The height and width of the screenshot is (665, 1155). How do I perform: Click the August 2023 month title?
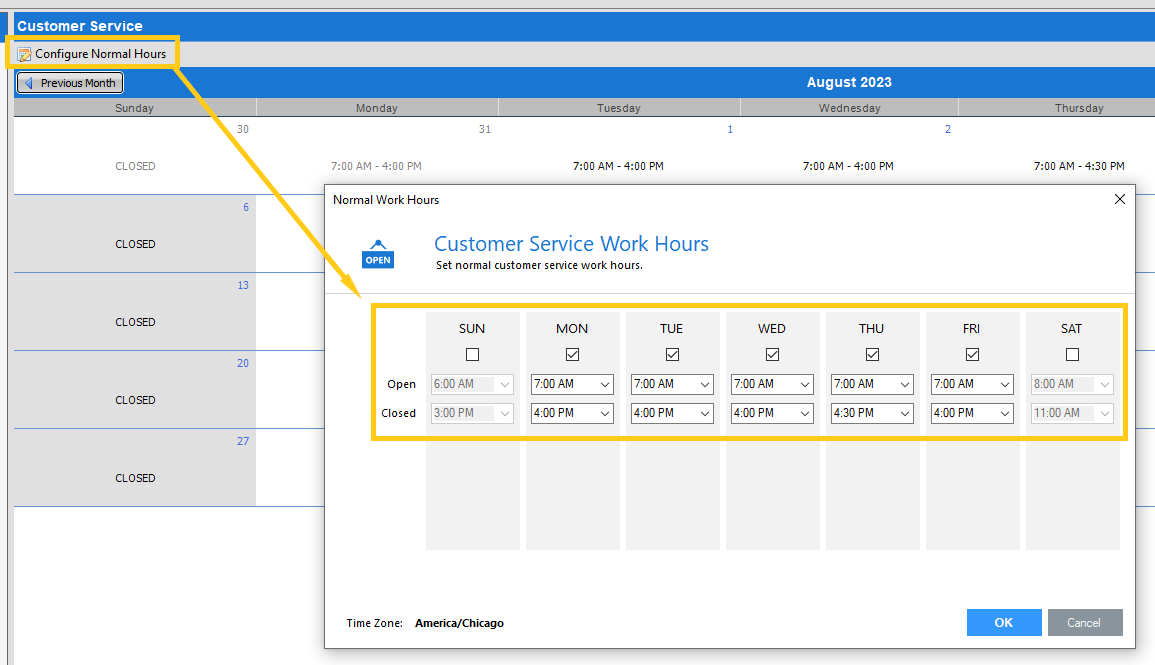point(849,82)
